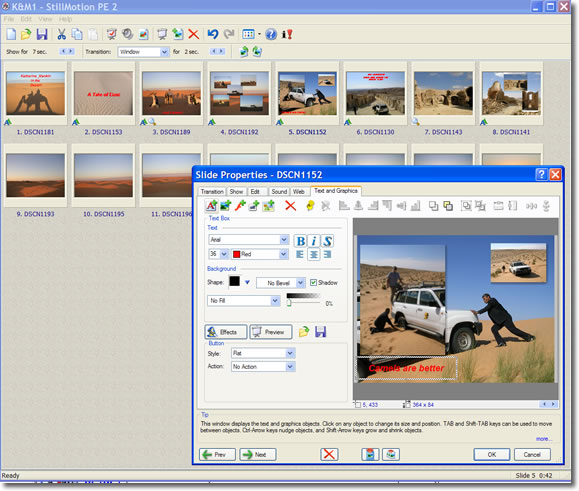Center-align text in the text box
This screenshot has width=579, height=491.
pos(314,254)
